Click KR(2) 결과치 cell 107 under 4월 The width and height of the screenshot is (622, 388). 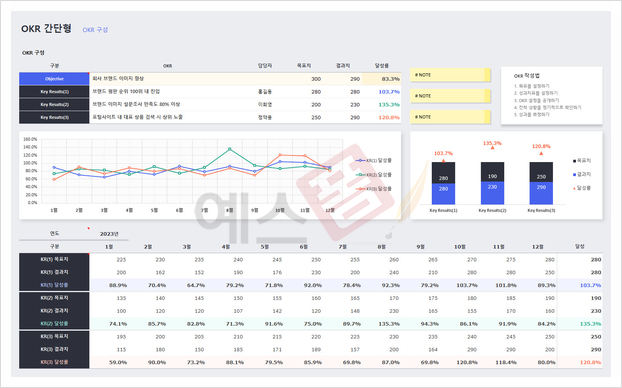click(238, 311)
